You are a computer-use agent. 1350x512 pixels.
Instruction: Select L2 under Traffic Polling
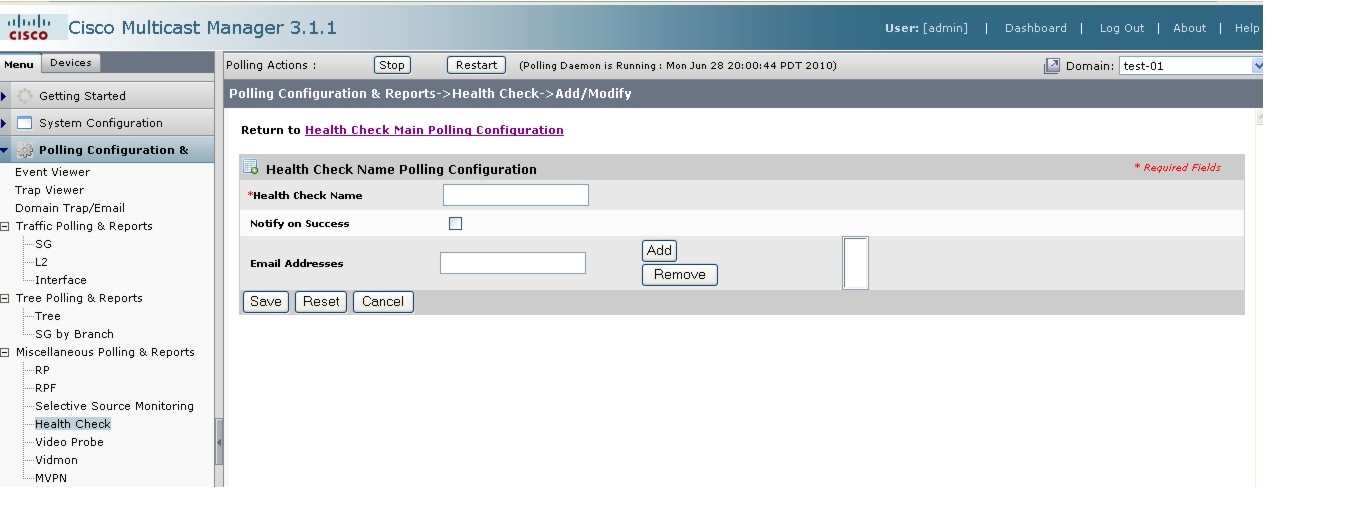point(41,262)
